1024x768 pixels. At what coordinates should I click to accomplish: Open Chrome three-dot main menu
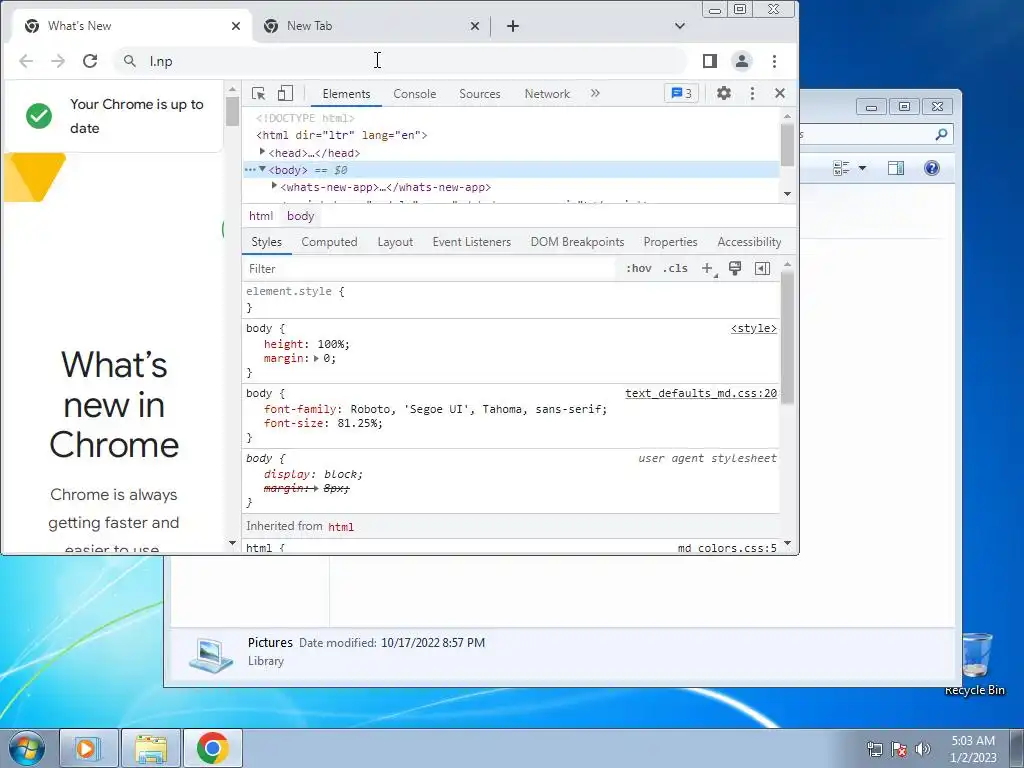775,61
